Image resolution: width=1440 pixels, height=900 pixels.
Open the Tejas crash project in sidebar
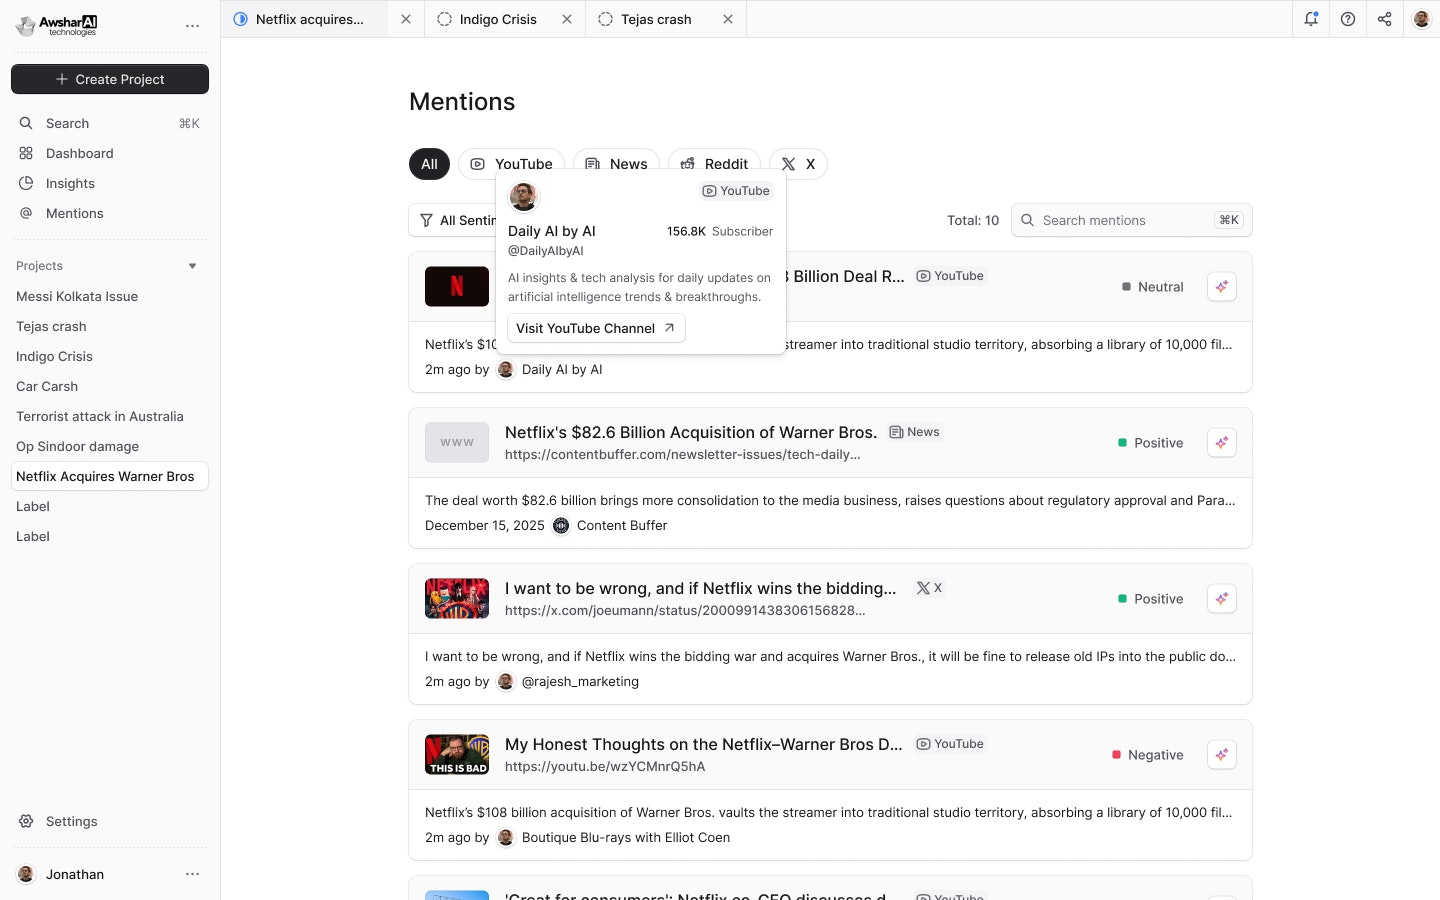[x=51, y=326]
